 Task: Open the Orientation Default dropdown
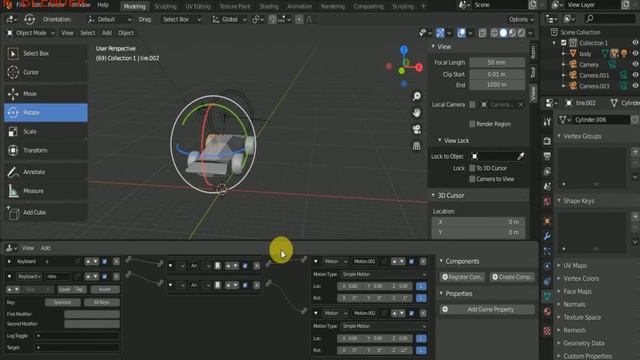pyautogui.click(x=109, y=19)
